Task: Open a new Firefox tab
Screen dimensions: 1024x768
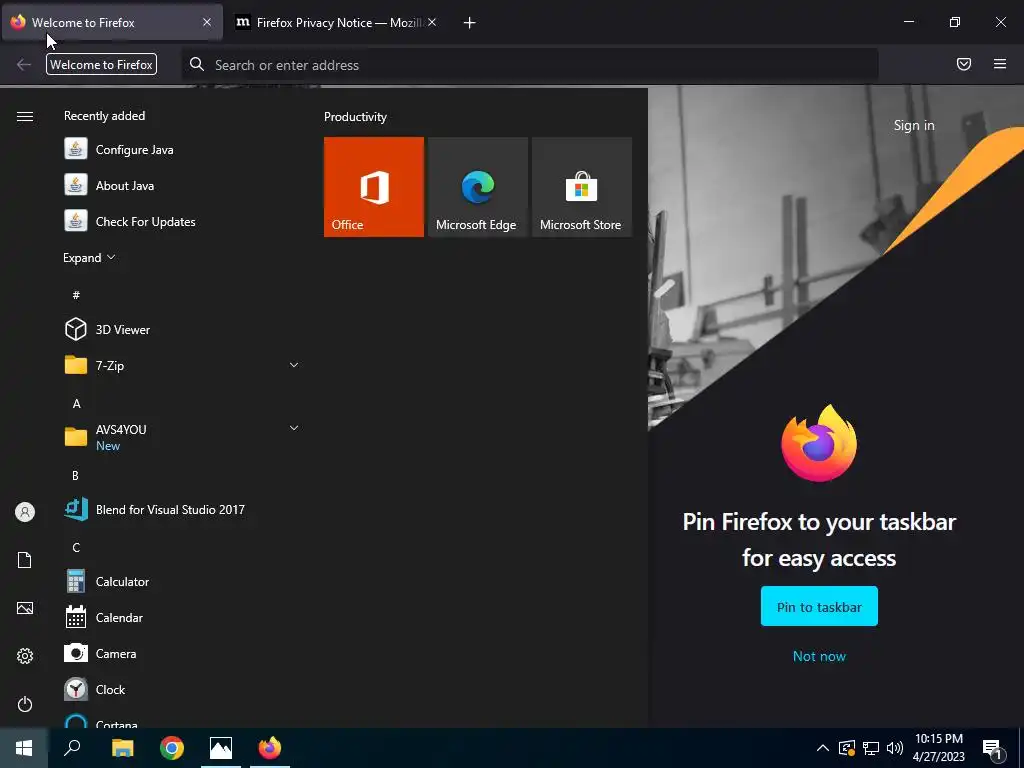Action: (x=469, y=23)
